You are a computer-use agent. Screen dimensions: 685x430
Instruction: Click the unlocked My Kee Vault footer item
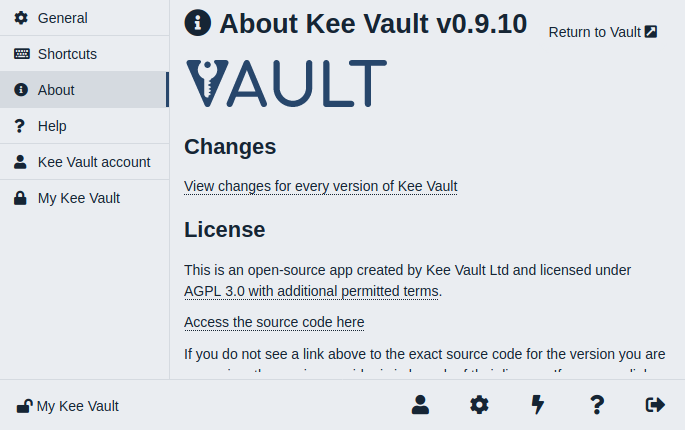click(68, 406)
